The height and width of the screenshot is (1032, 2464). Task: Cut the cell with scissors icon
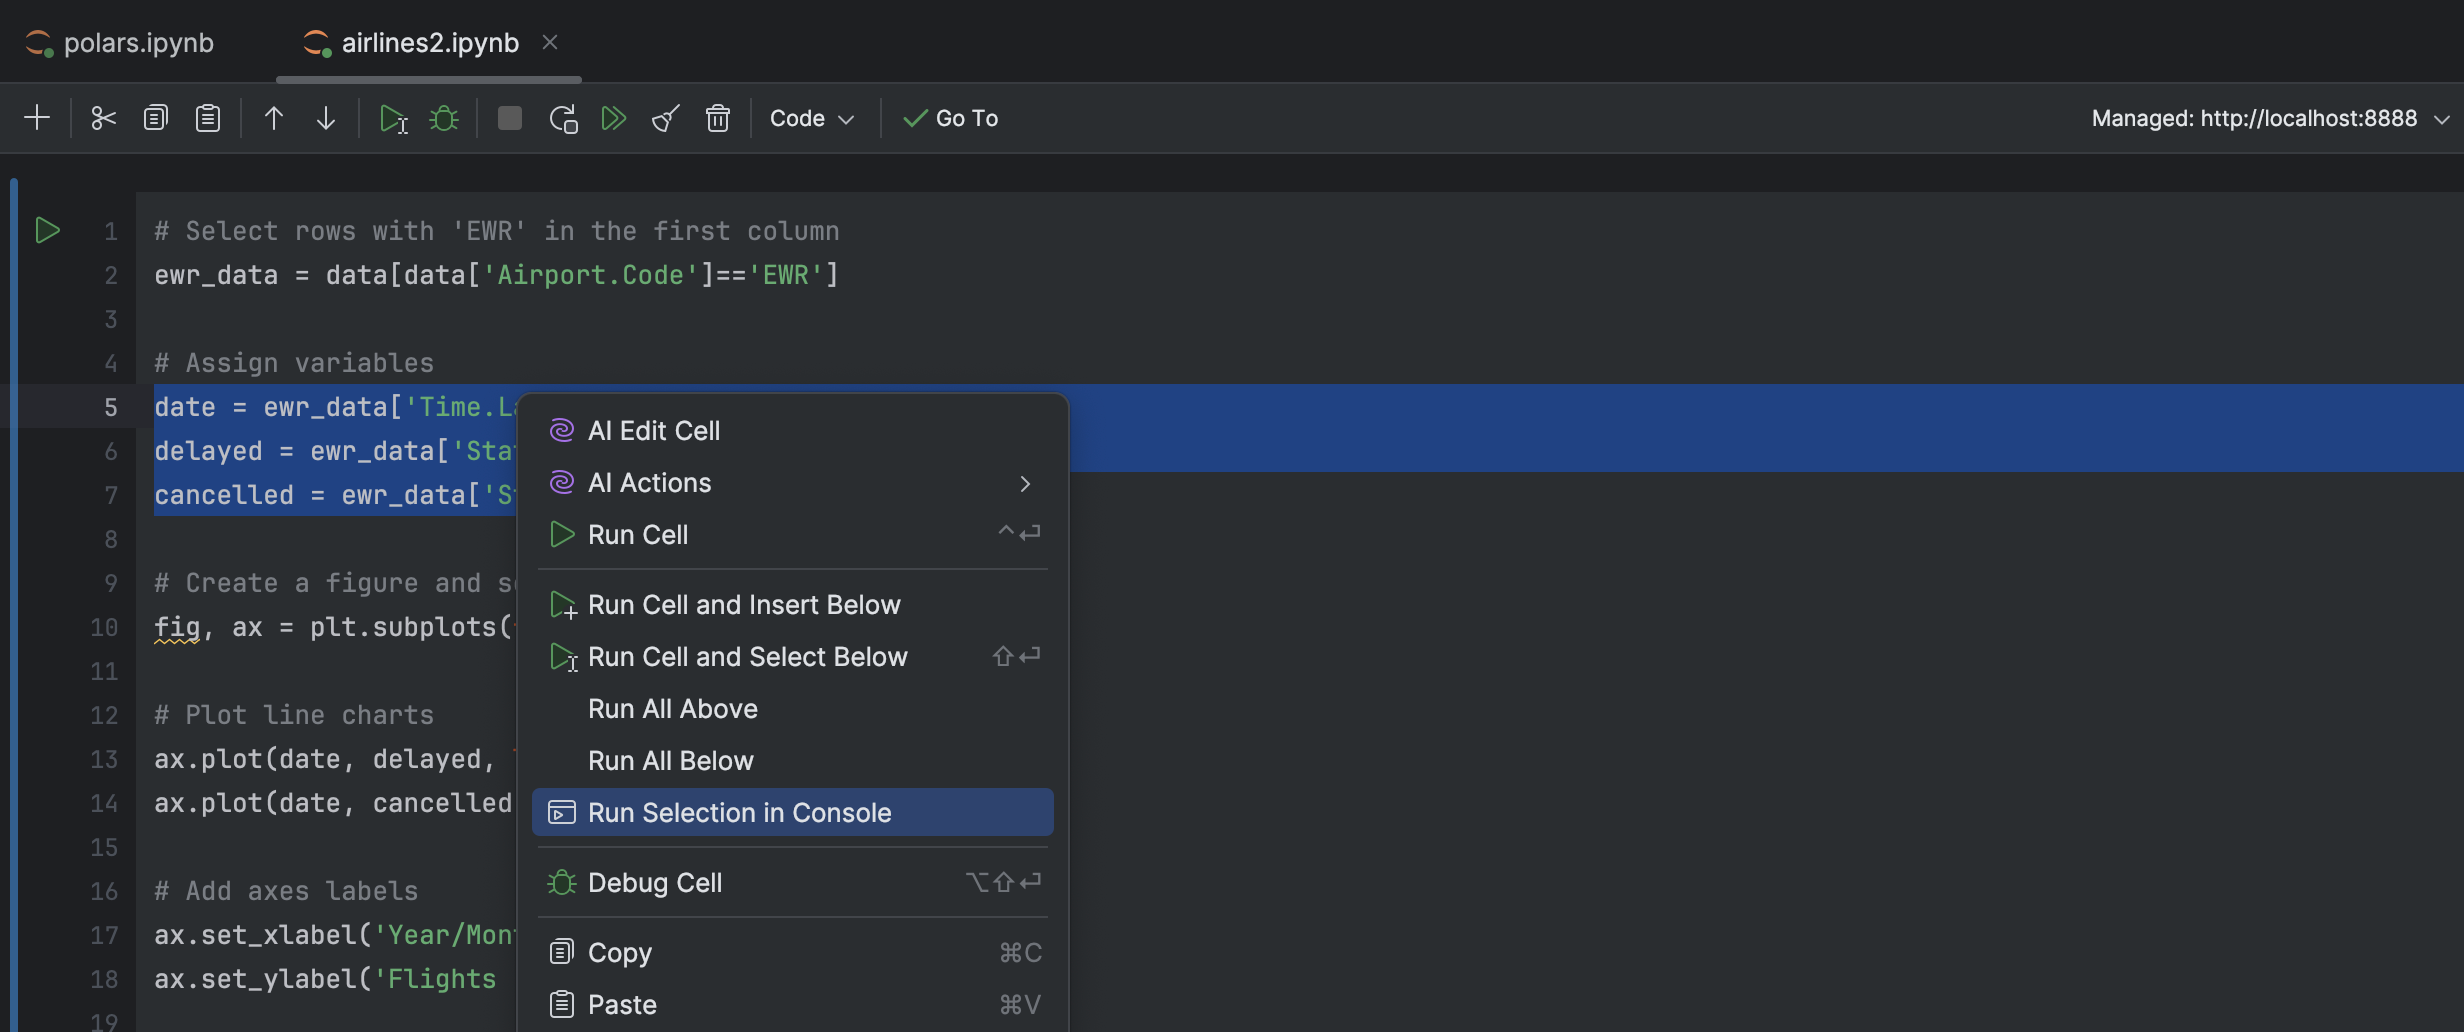point(103,118)
